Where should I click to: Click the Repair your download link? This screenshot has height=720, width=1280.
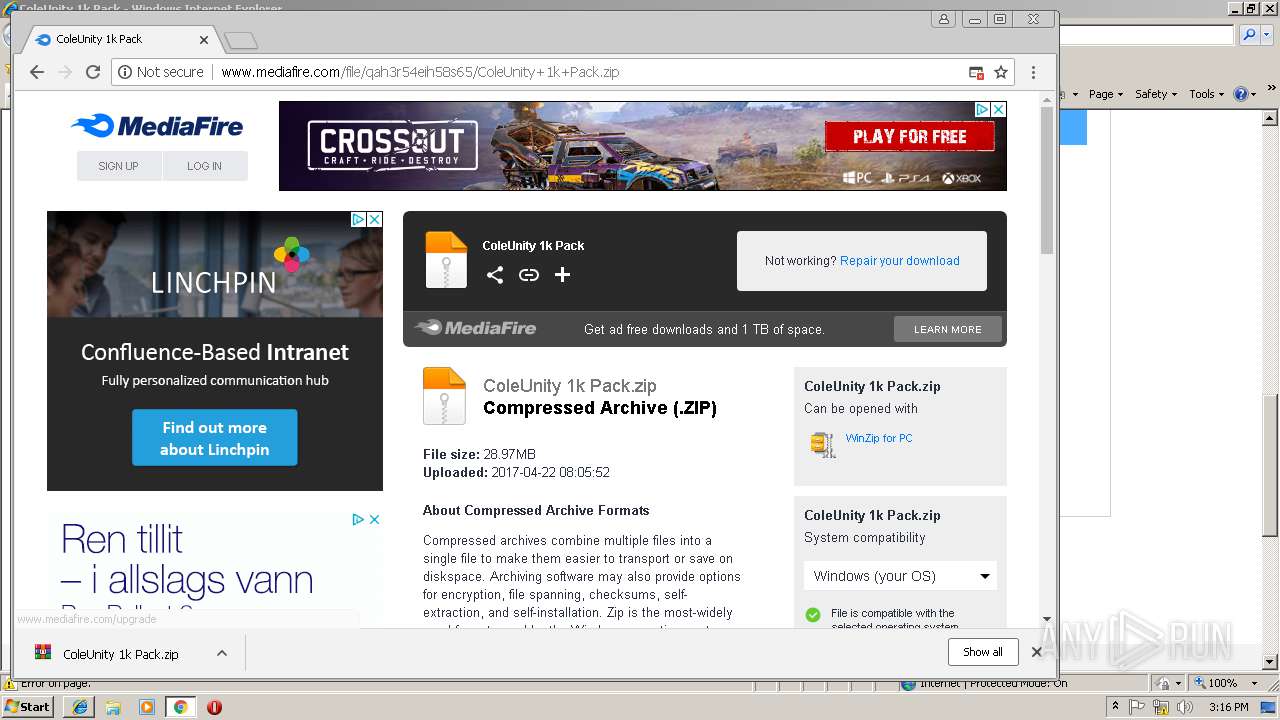click(899, 261)
